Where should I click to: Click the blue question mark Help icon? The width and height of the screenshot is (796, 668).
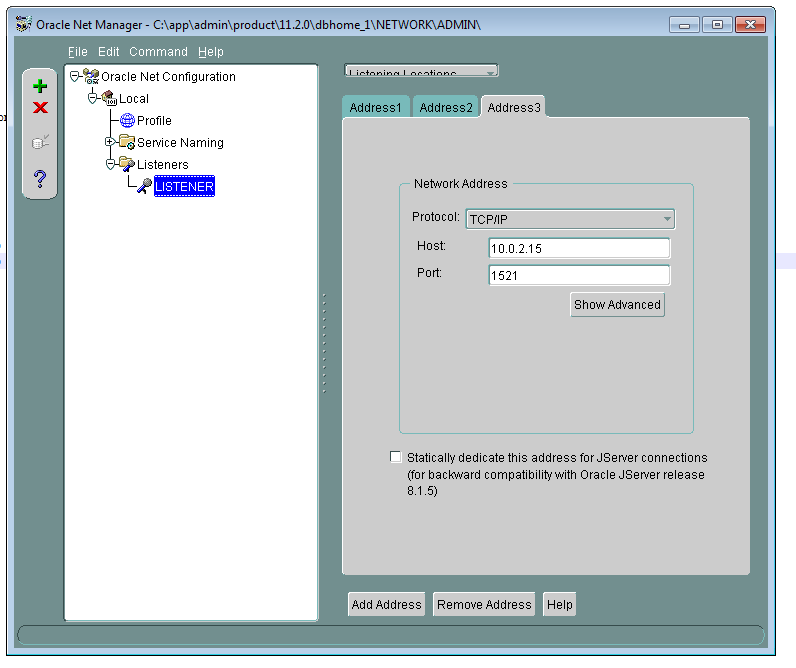40,179
